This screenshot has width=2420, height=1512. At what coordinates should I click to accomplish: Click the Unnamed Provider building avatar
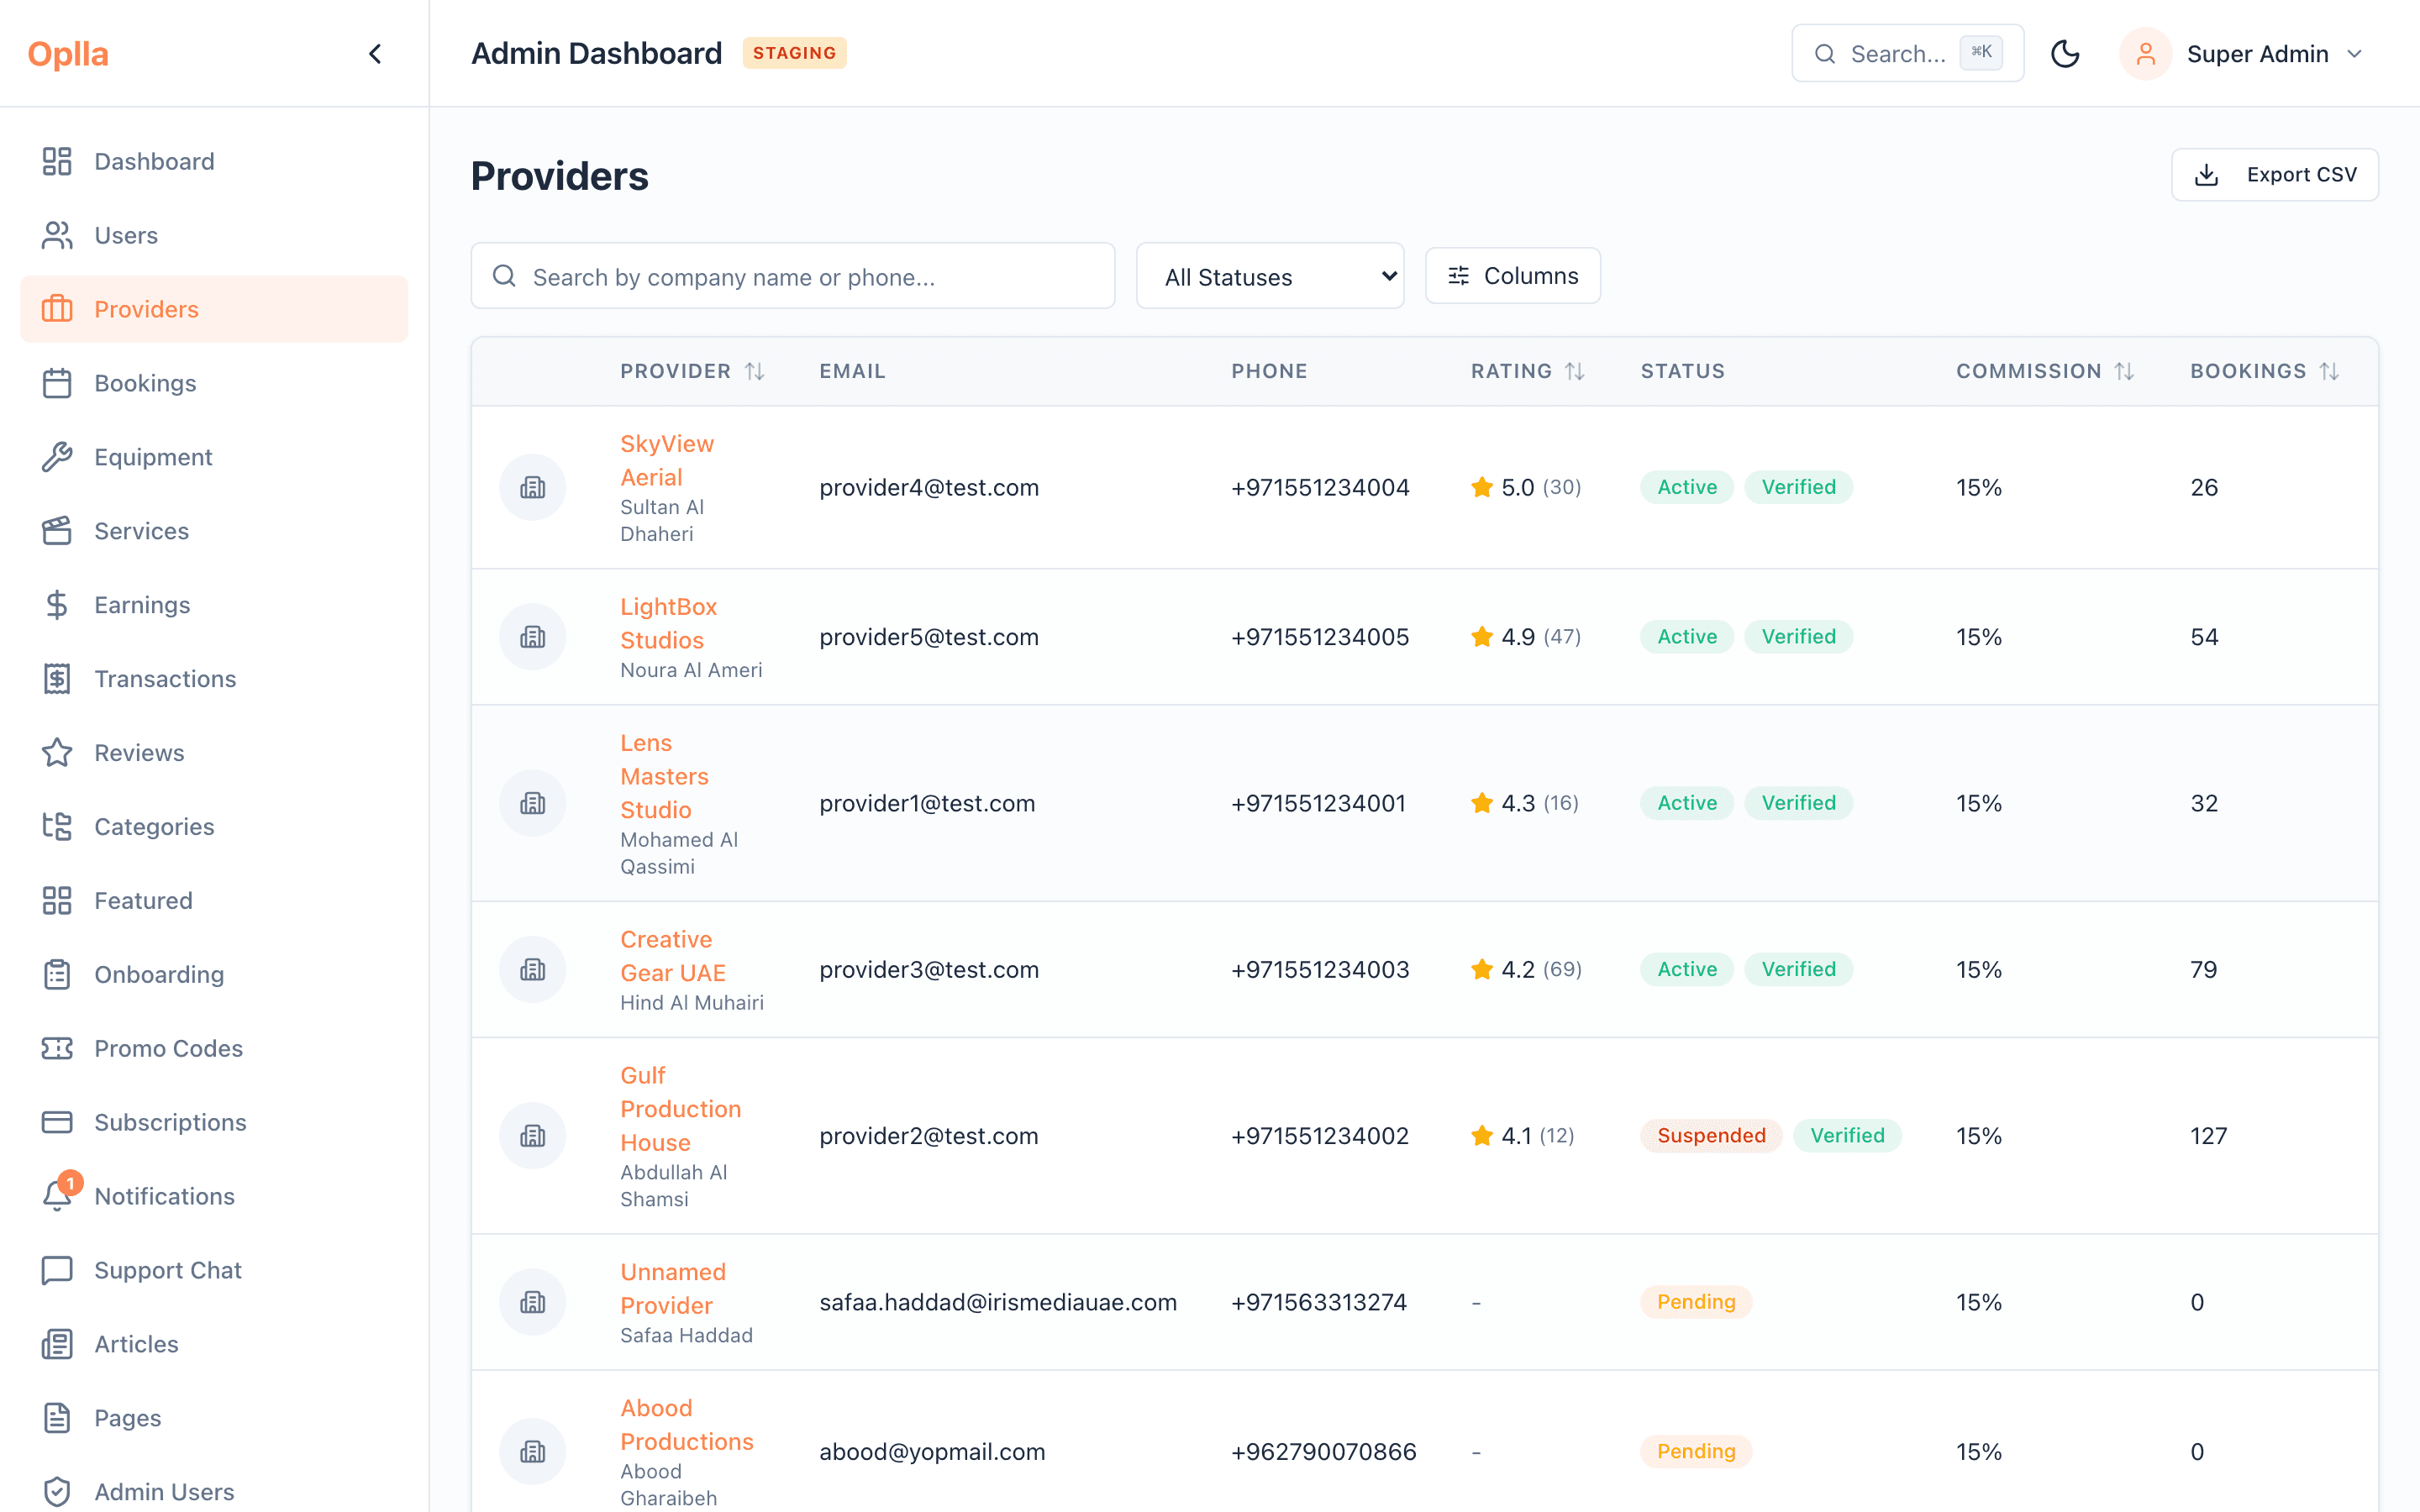click(x=533, y=1302)
